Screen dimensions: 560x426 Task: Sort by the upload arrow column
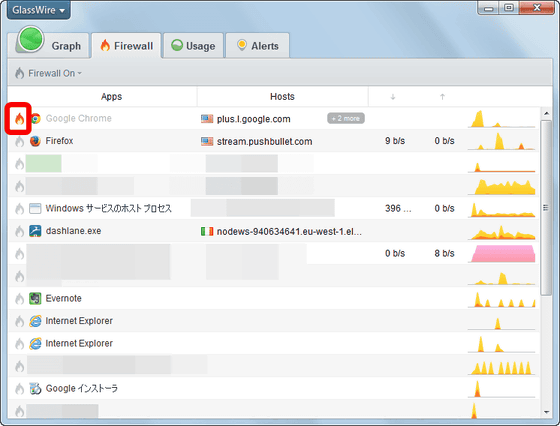coord(442,97)
